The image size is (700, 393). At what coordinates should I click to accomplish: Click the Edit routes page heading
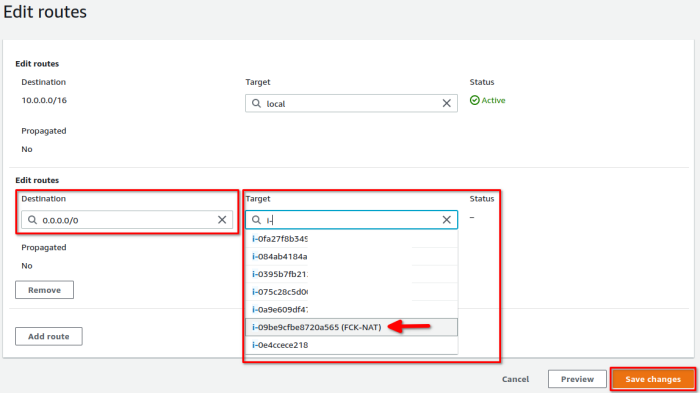pyautogui.click(x=45, y=12)
